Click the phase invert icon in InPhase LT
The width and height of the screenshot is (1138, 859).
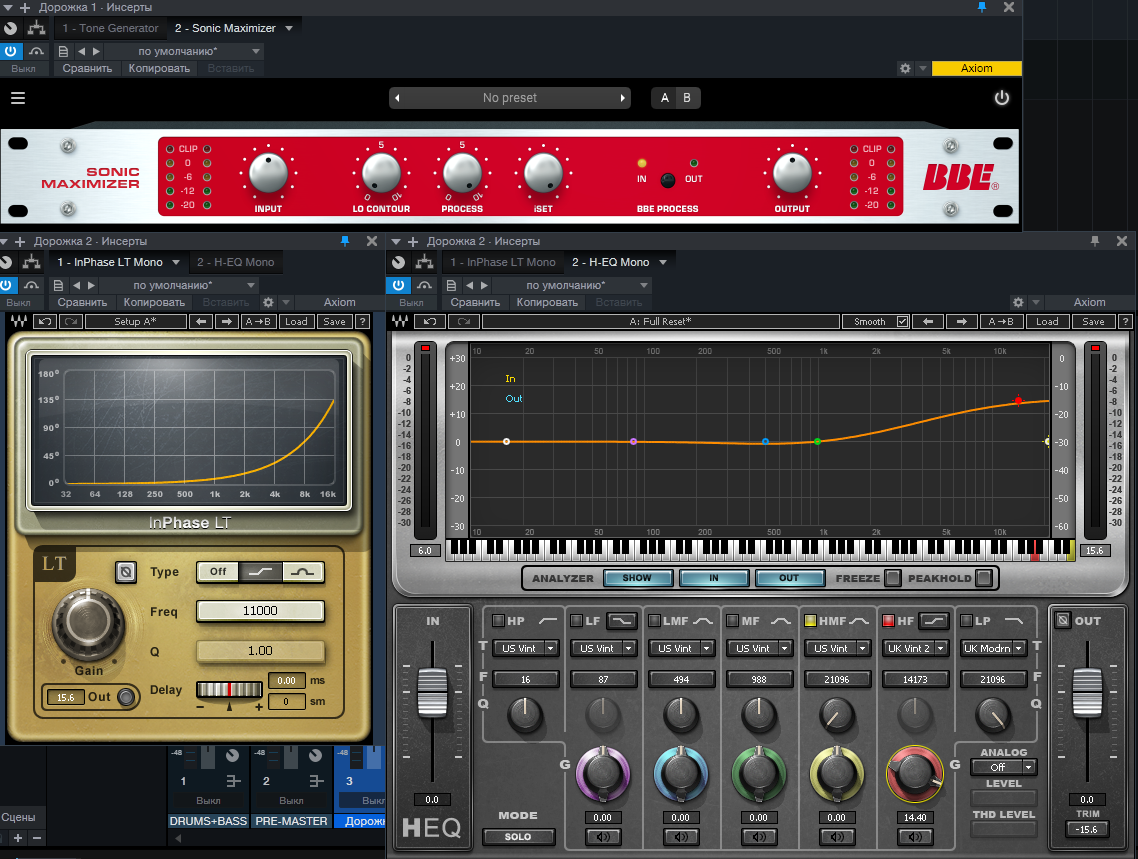tap(126, 572)
